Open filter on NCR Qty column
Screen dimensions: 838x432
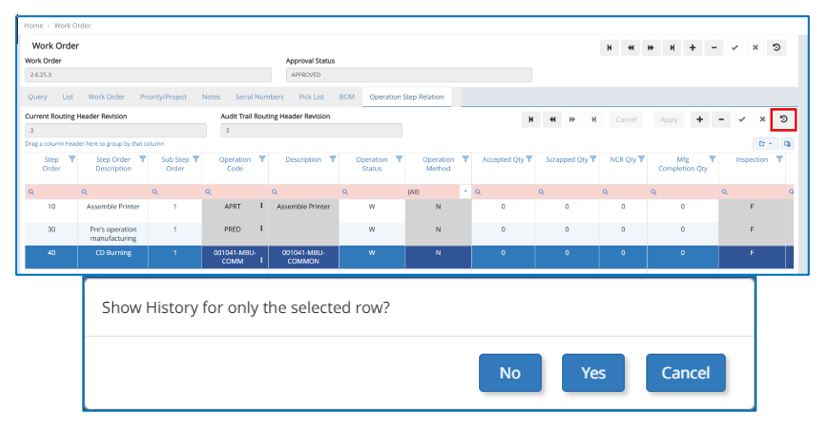(x=641, y=159)
